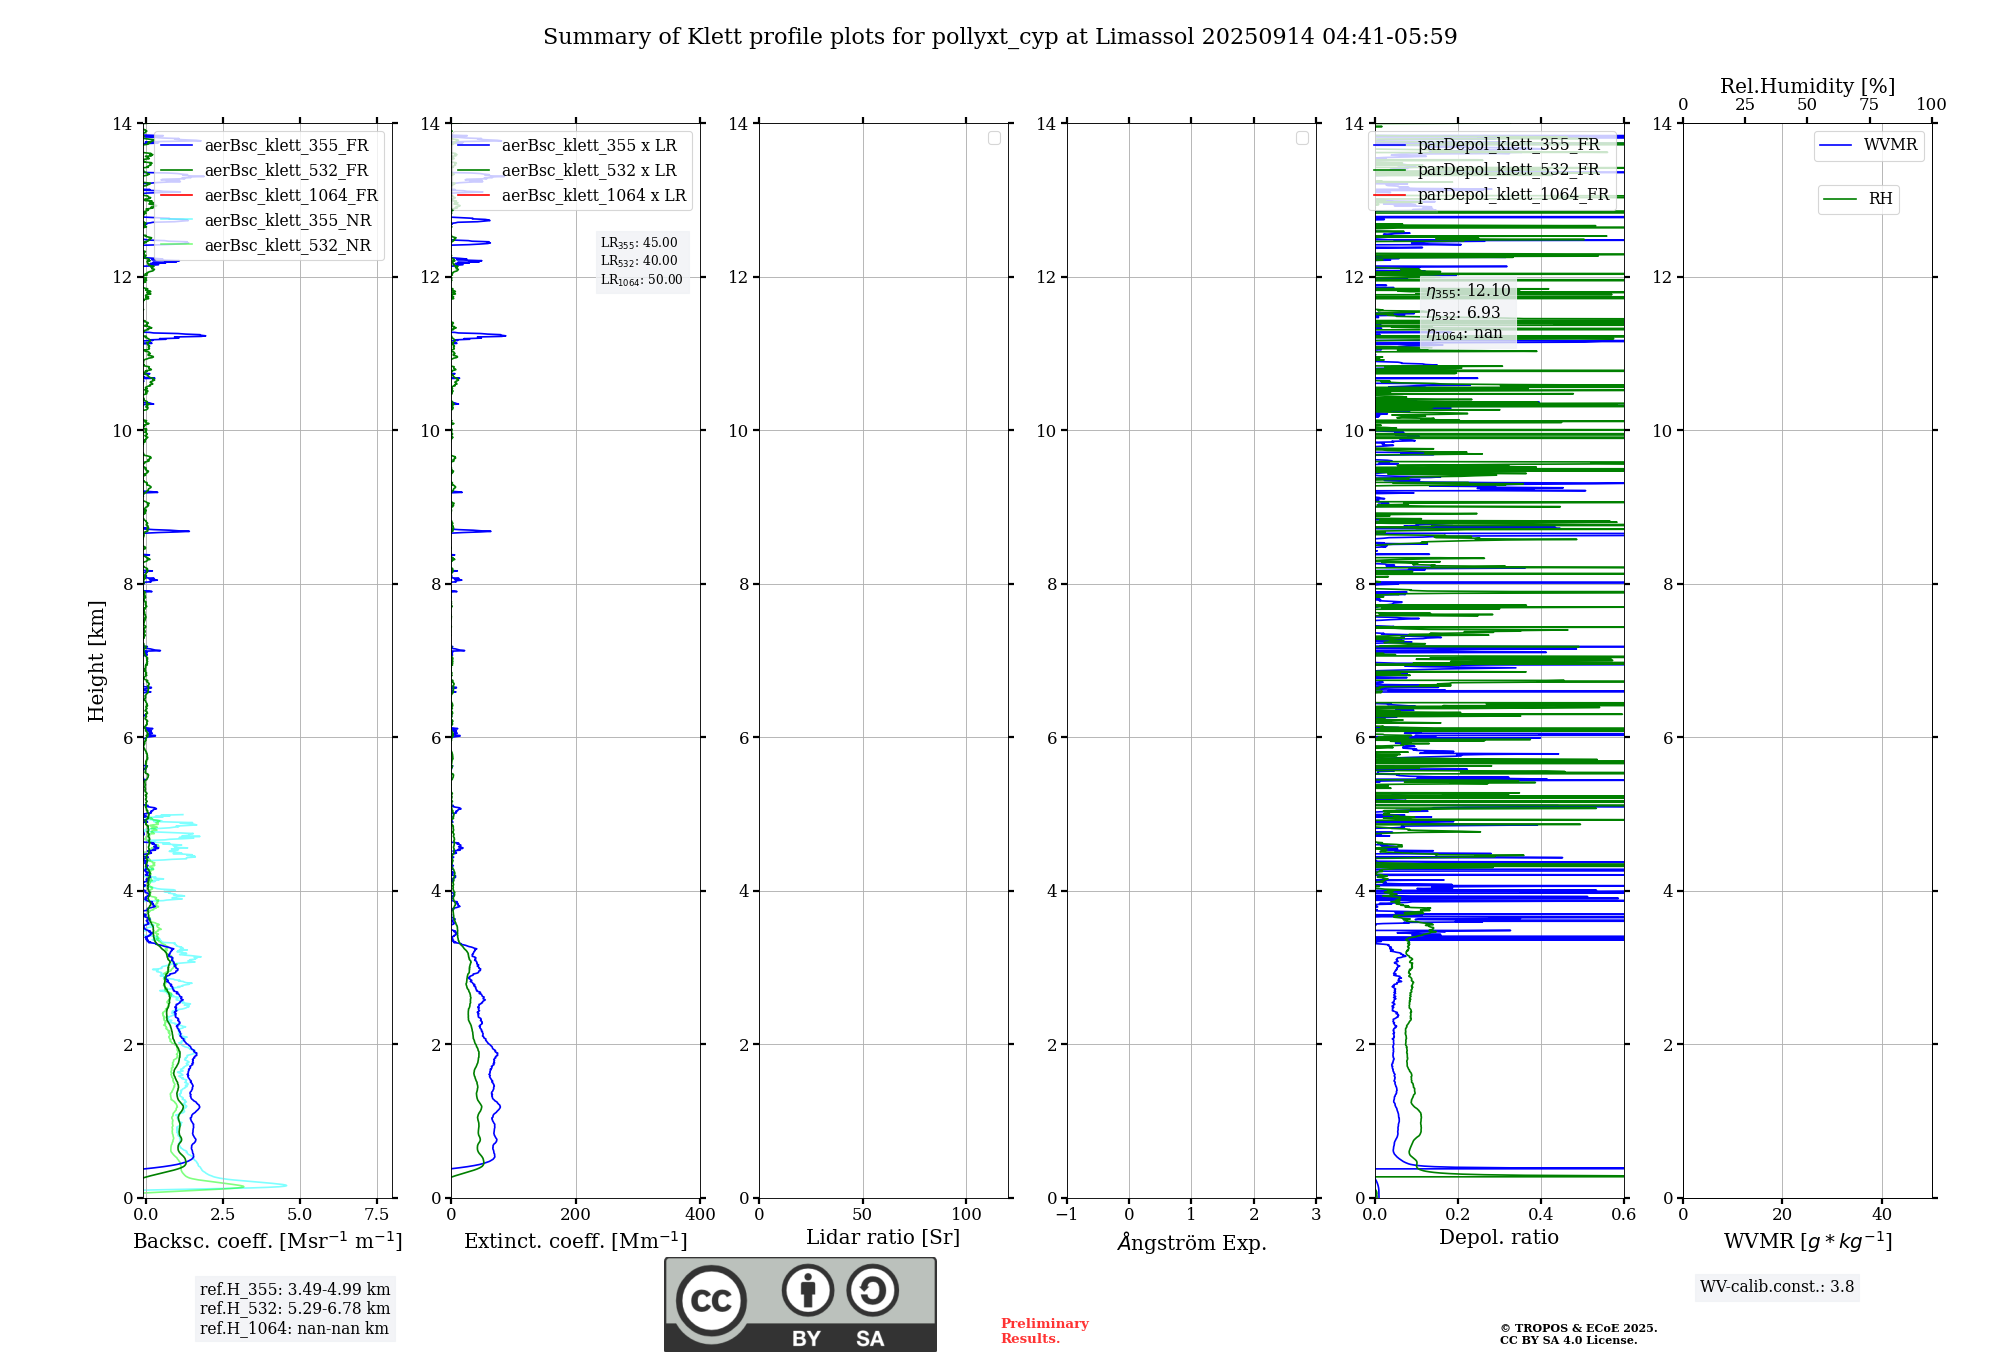Click the ref.H_1064: nan-nan km text

pos(294,1329)
